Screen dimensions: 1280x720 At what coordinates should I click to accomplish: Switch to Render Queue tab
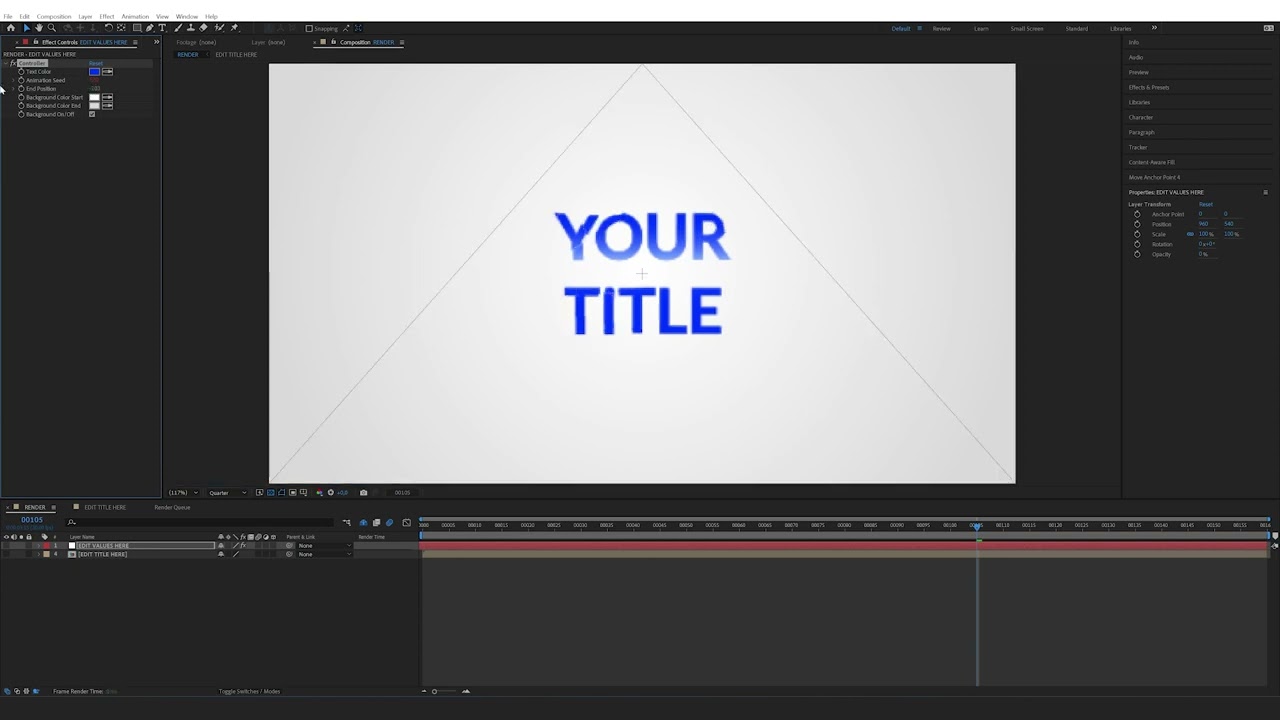coord(172,507)
